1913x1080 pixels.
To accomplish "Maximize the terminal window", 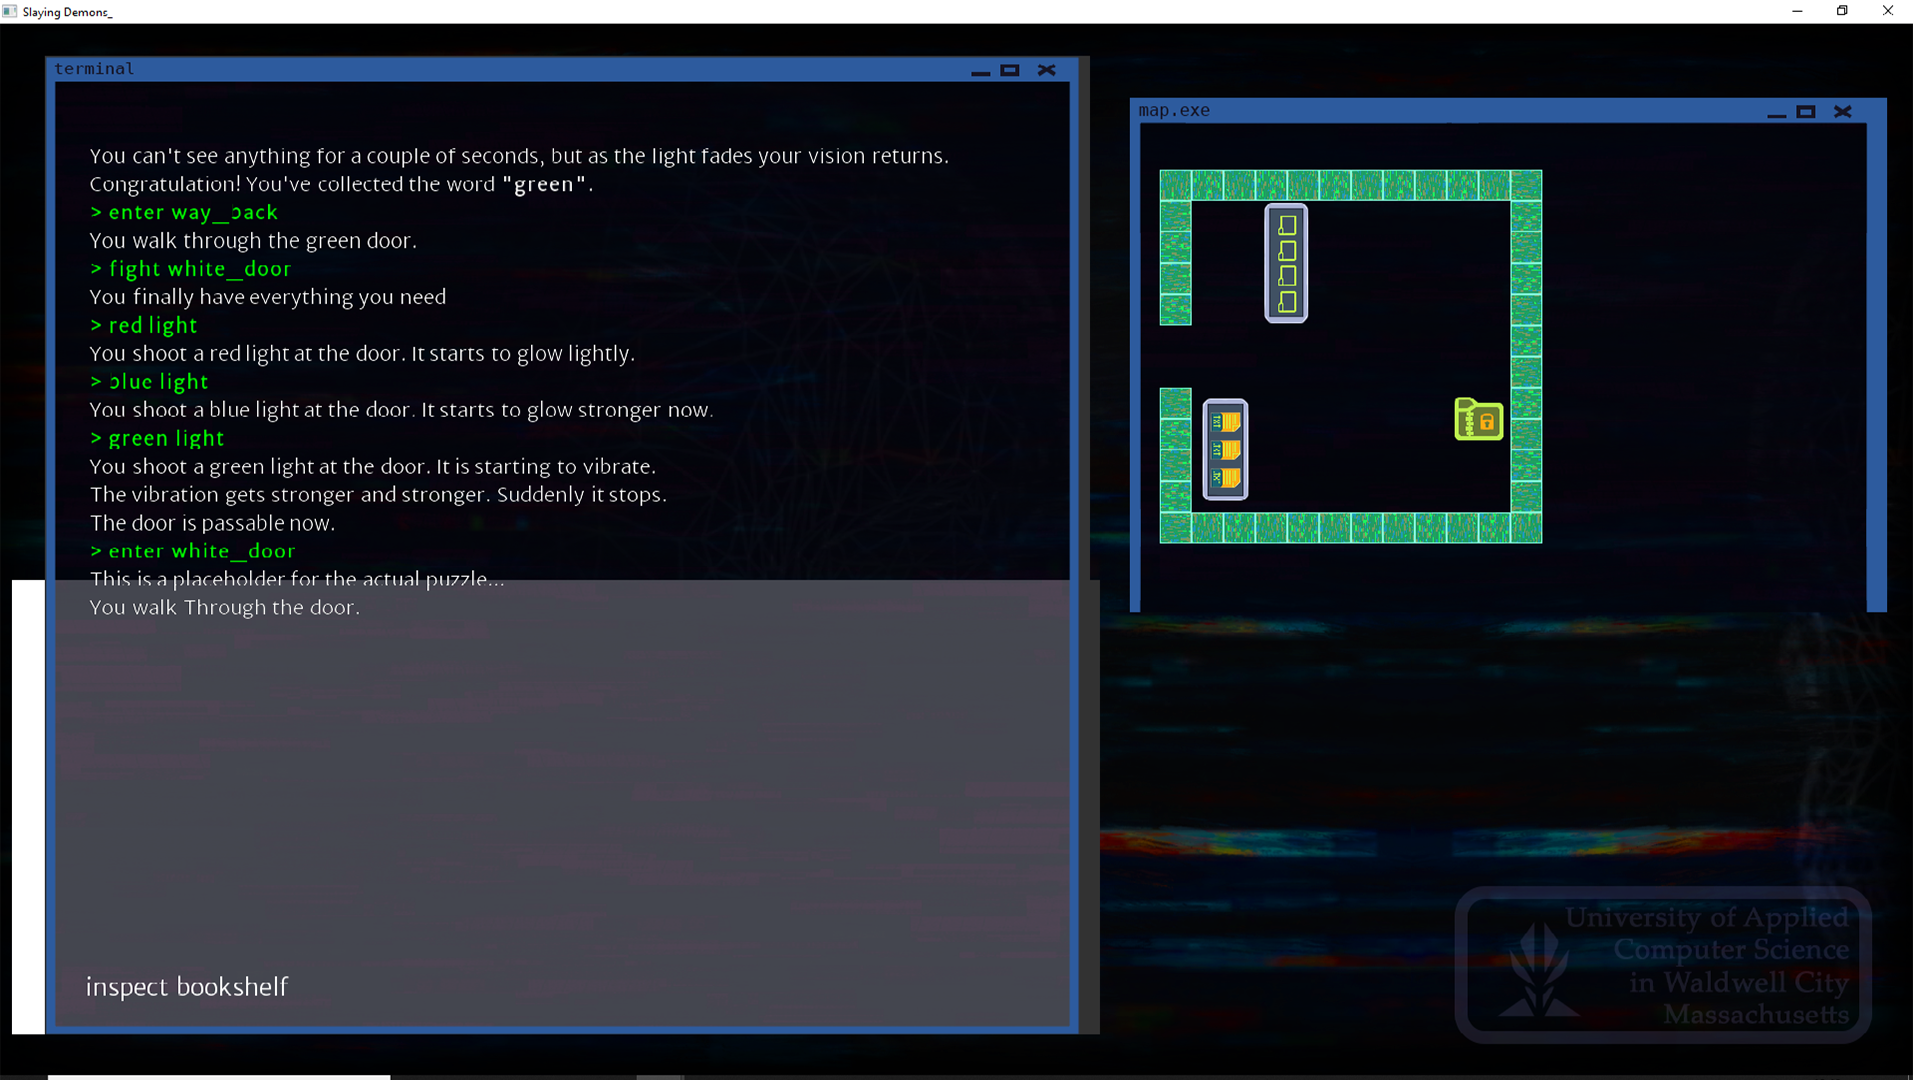I will 1010,70.
